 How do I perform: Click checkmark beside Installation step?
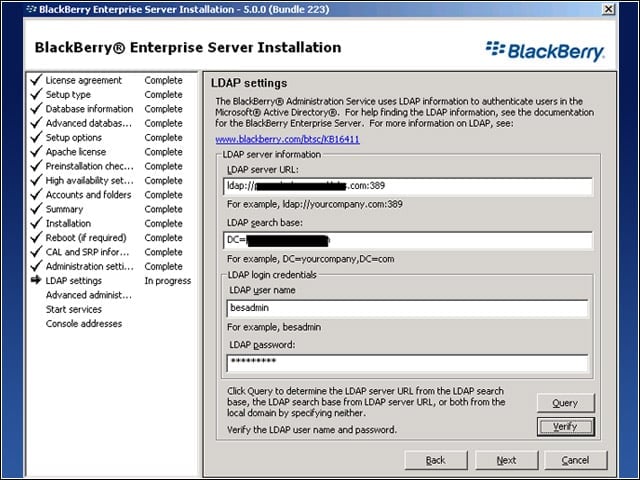point(36,222)
